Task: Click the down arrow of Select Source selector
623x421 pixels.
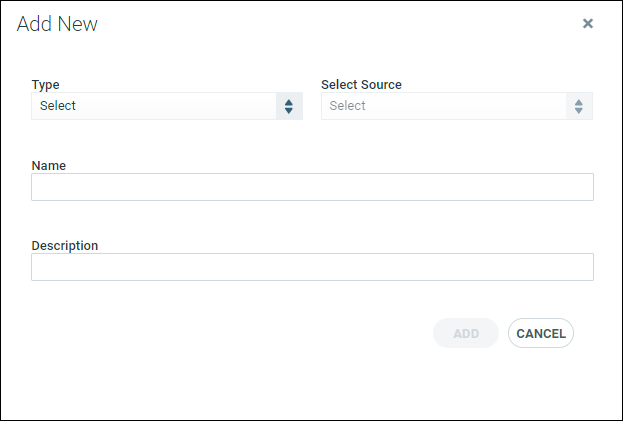Action: tap(578, 110)
